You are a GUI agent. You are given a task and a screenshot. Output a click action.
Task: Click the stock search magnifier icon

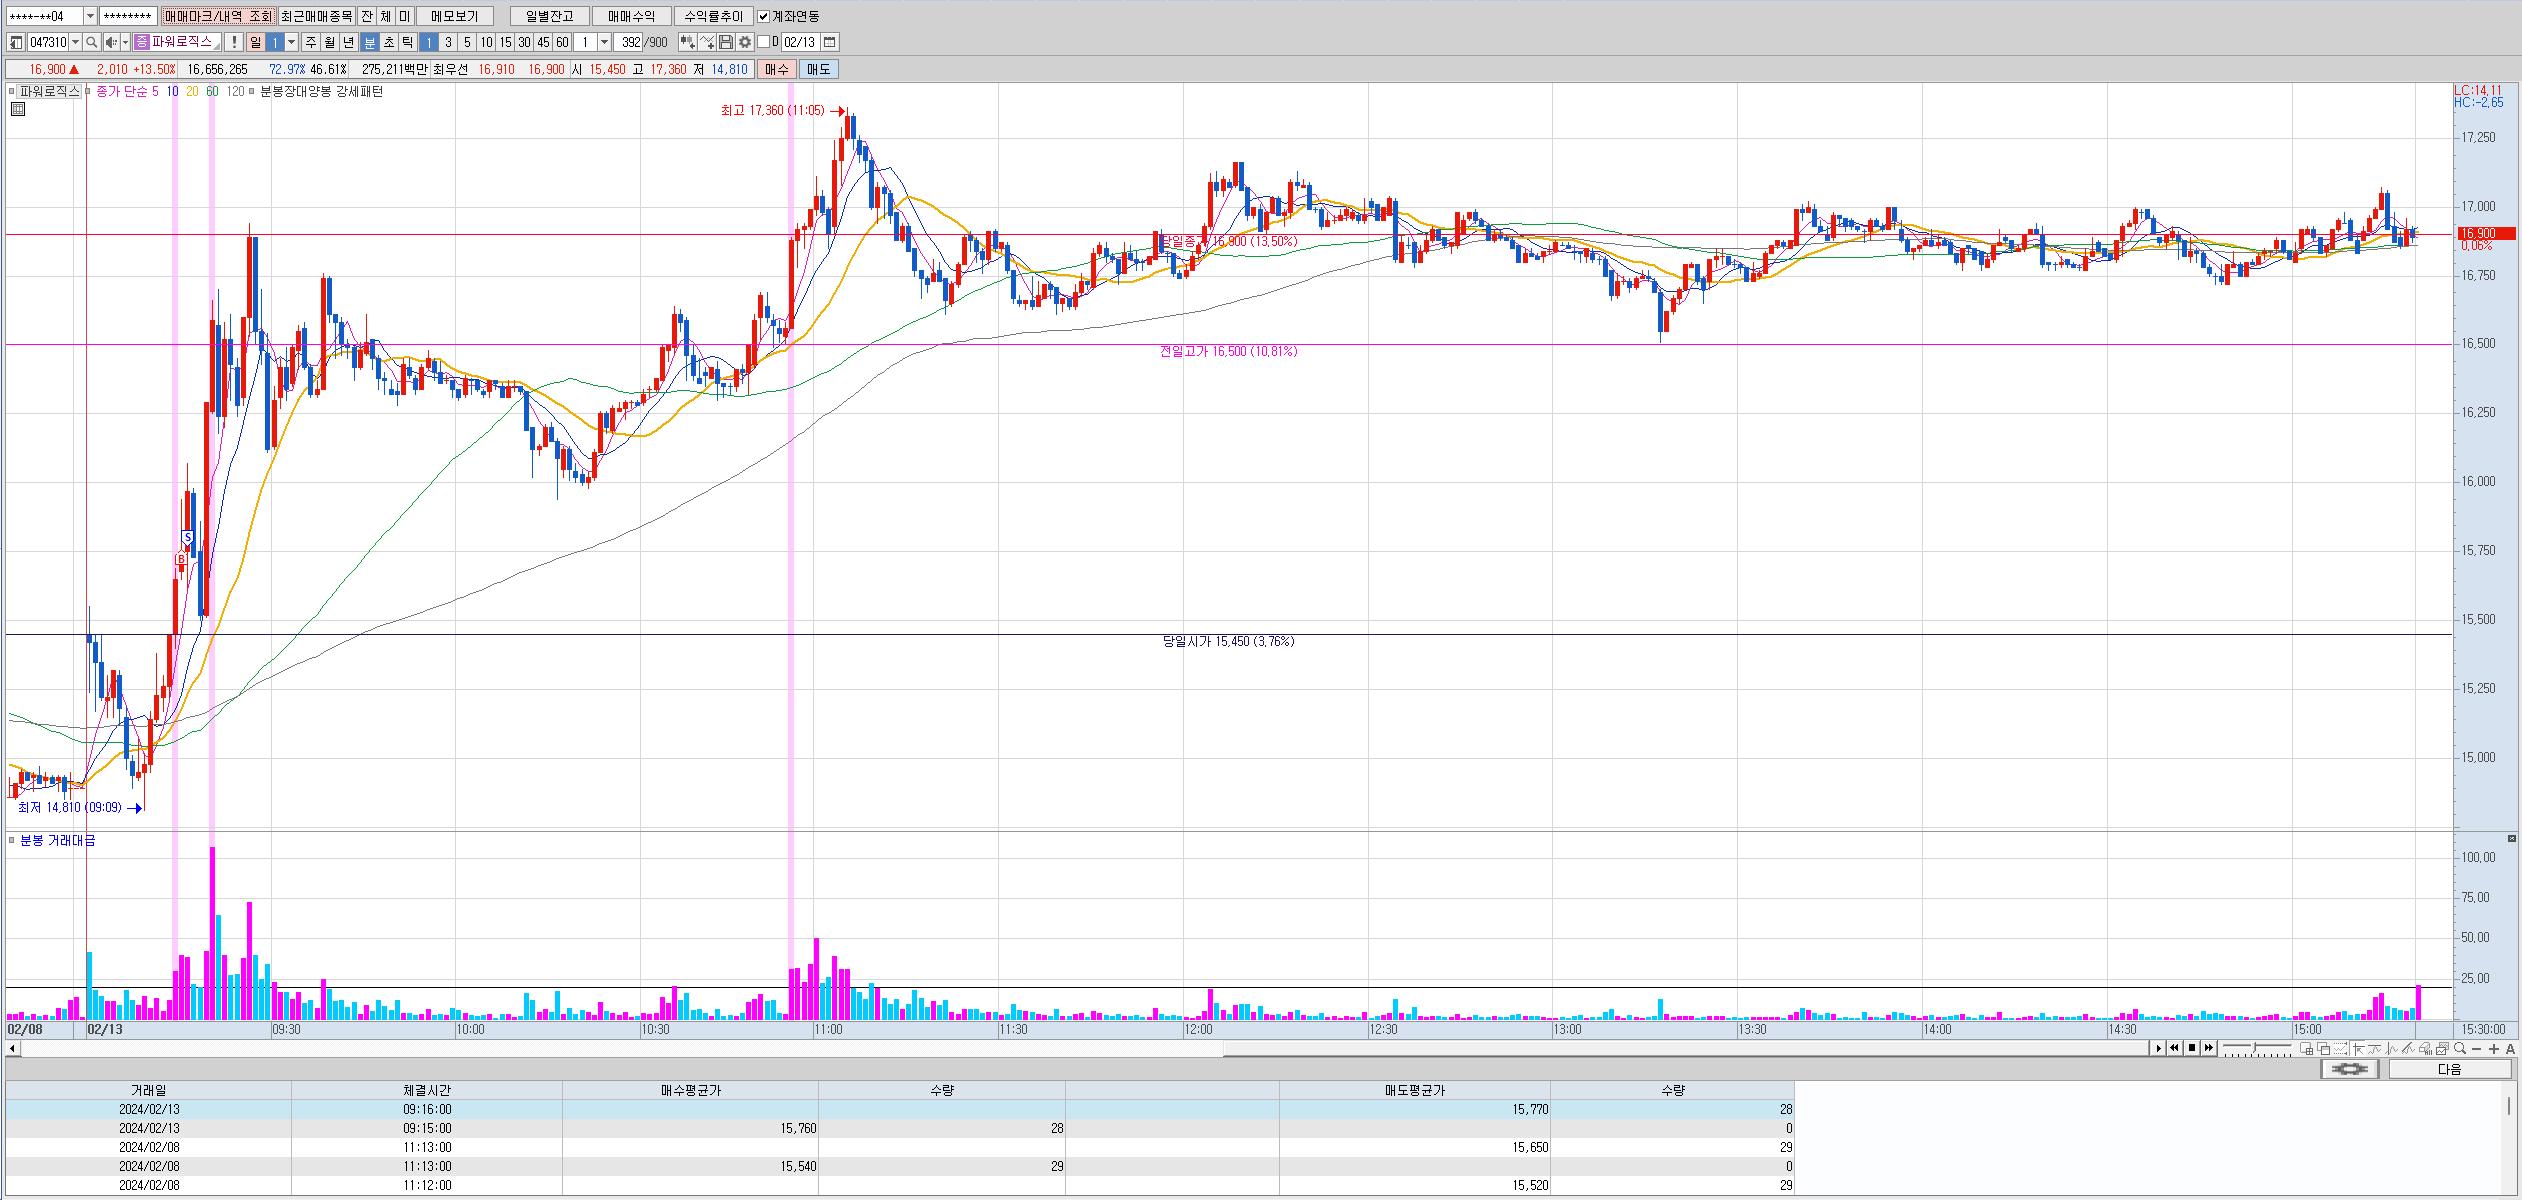coord(92,42)
